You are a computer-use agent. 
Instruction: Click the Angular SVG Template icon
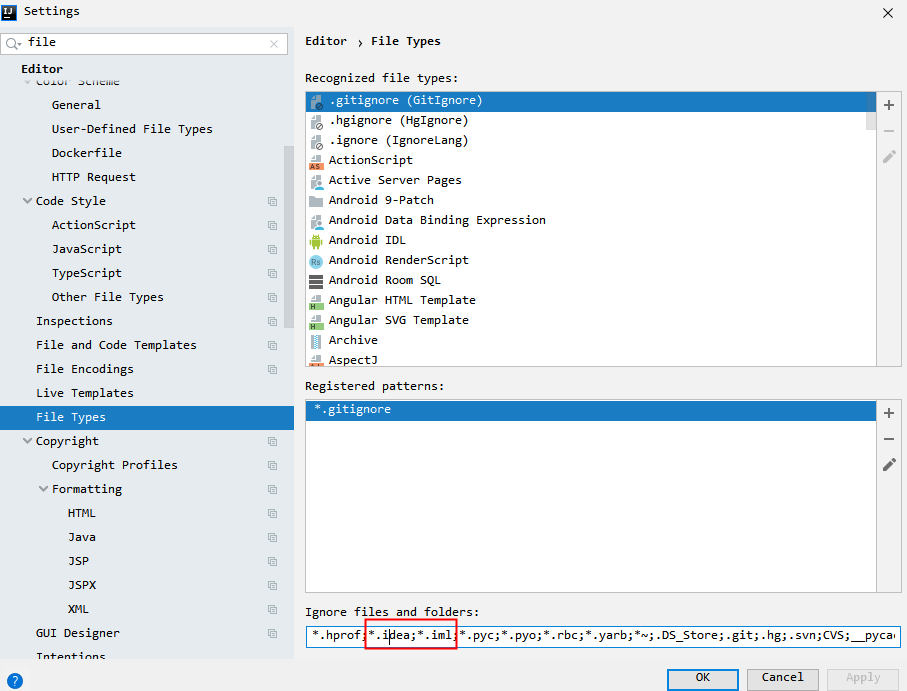(x=316, y=322)
